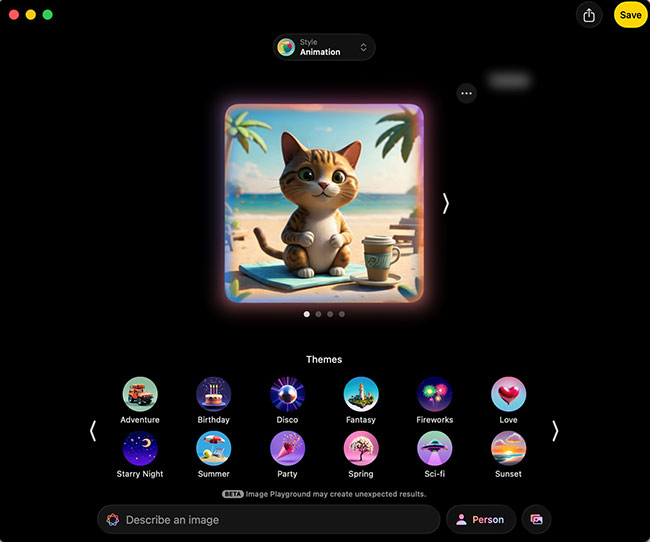
Task: Select the Party theme icon
Action: (287, 448)
